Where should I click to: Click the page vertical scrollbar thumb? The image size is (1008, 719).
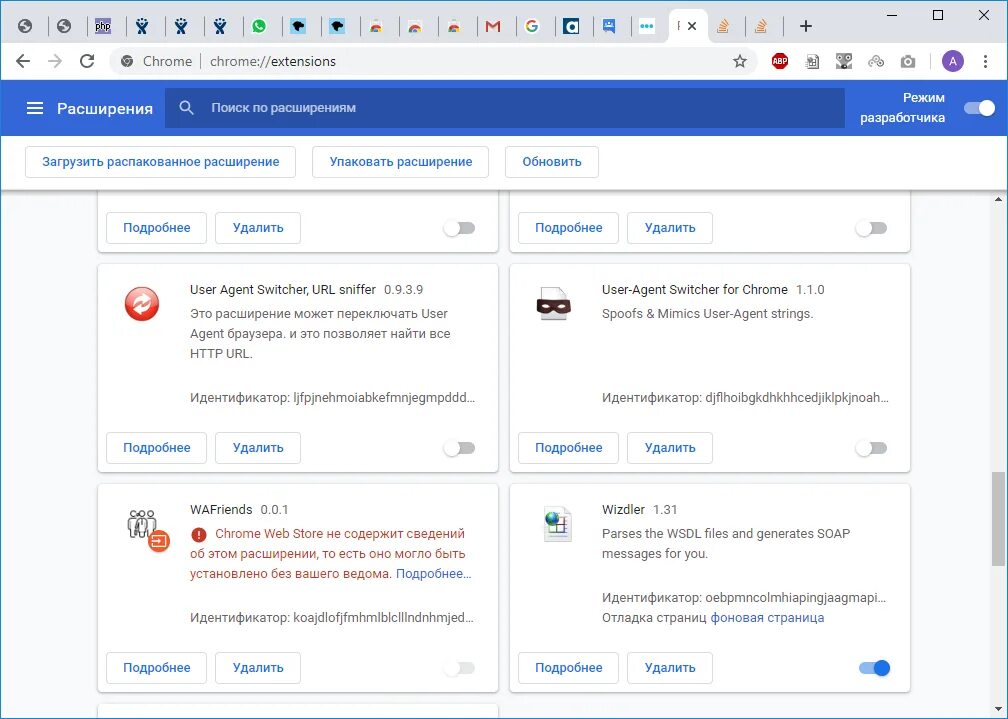coord(998,519)
